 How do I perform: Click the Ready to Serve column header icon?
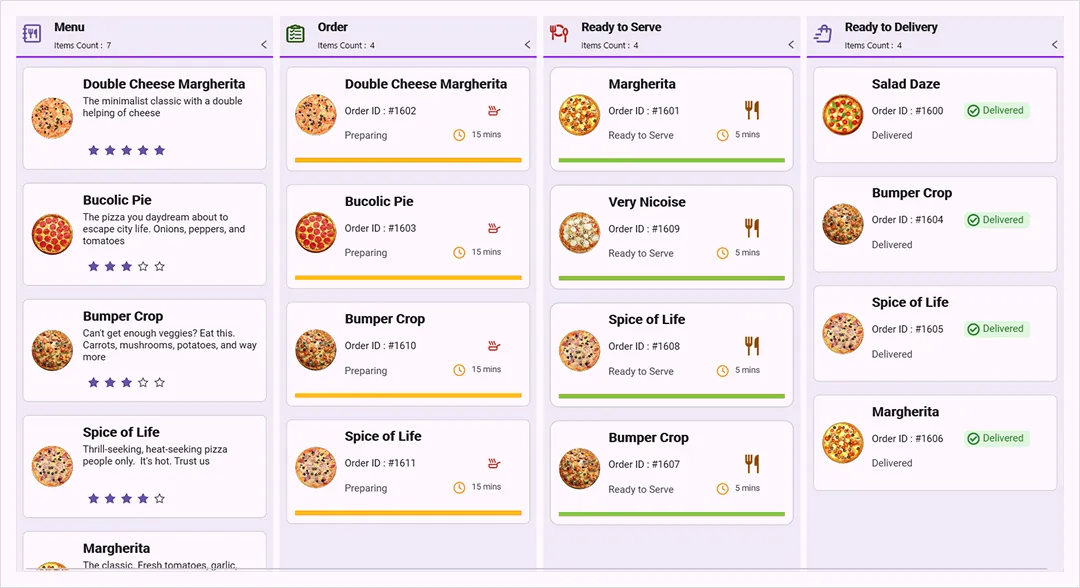[x=559, y=33]
